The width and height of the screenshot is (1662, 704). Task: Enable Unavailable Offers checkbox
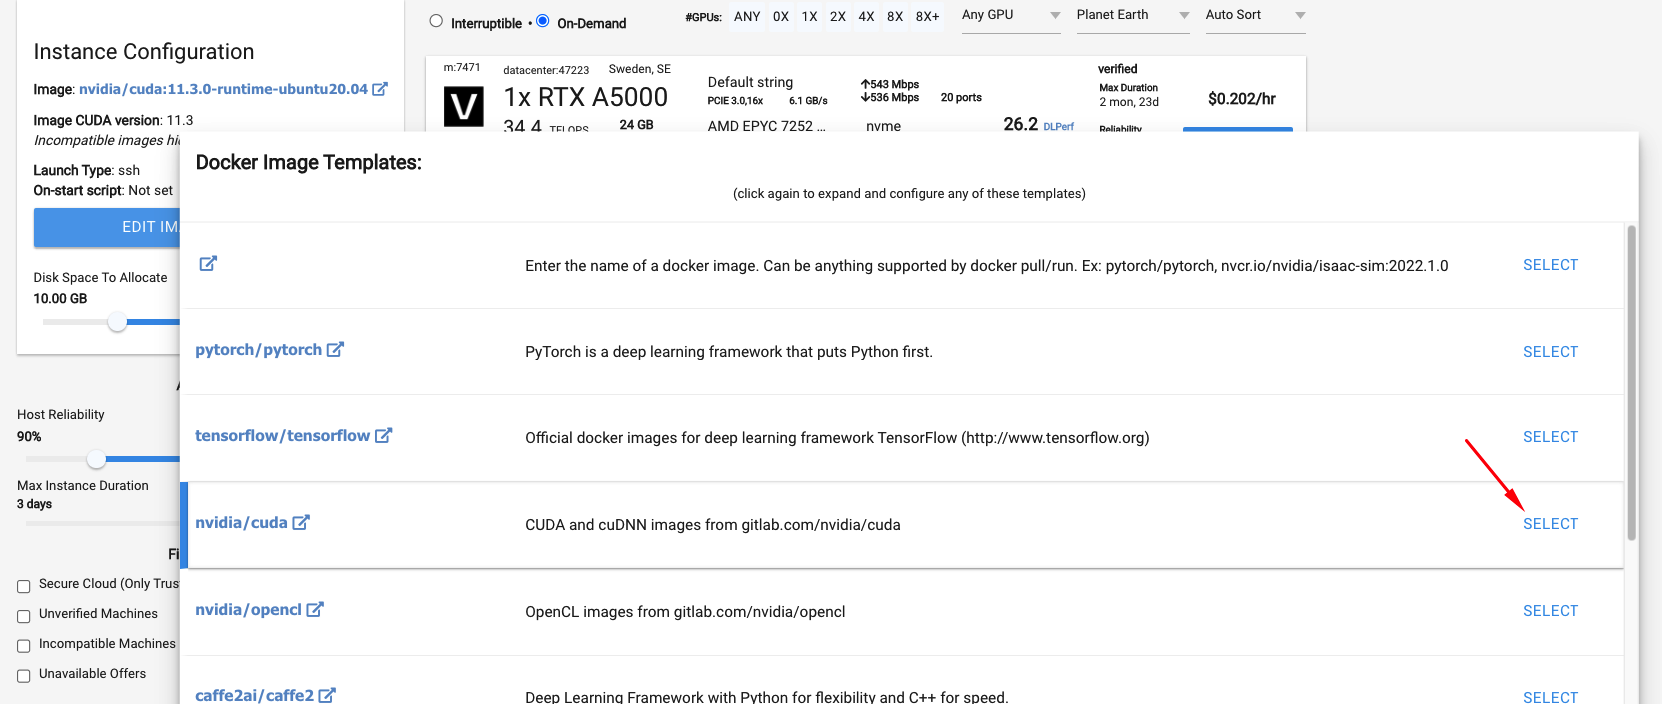(24, 676)
